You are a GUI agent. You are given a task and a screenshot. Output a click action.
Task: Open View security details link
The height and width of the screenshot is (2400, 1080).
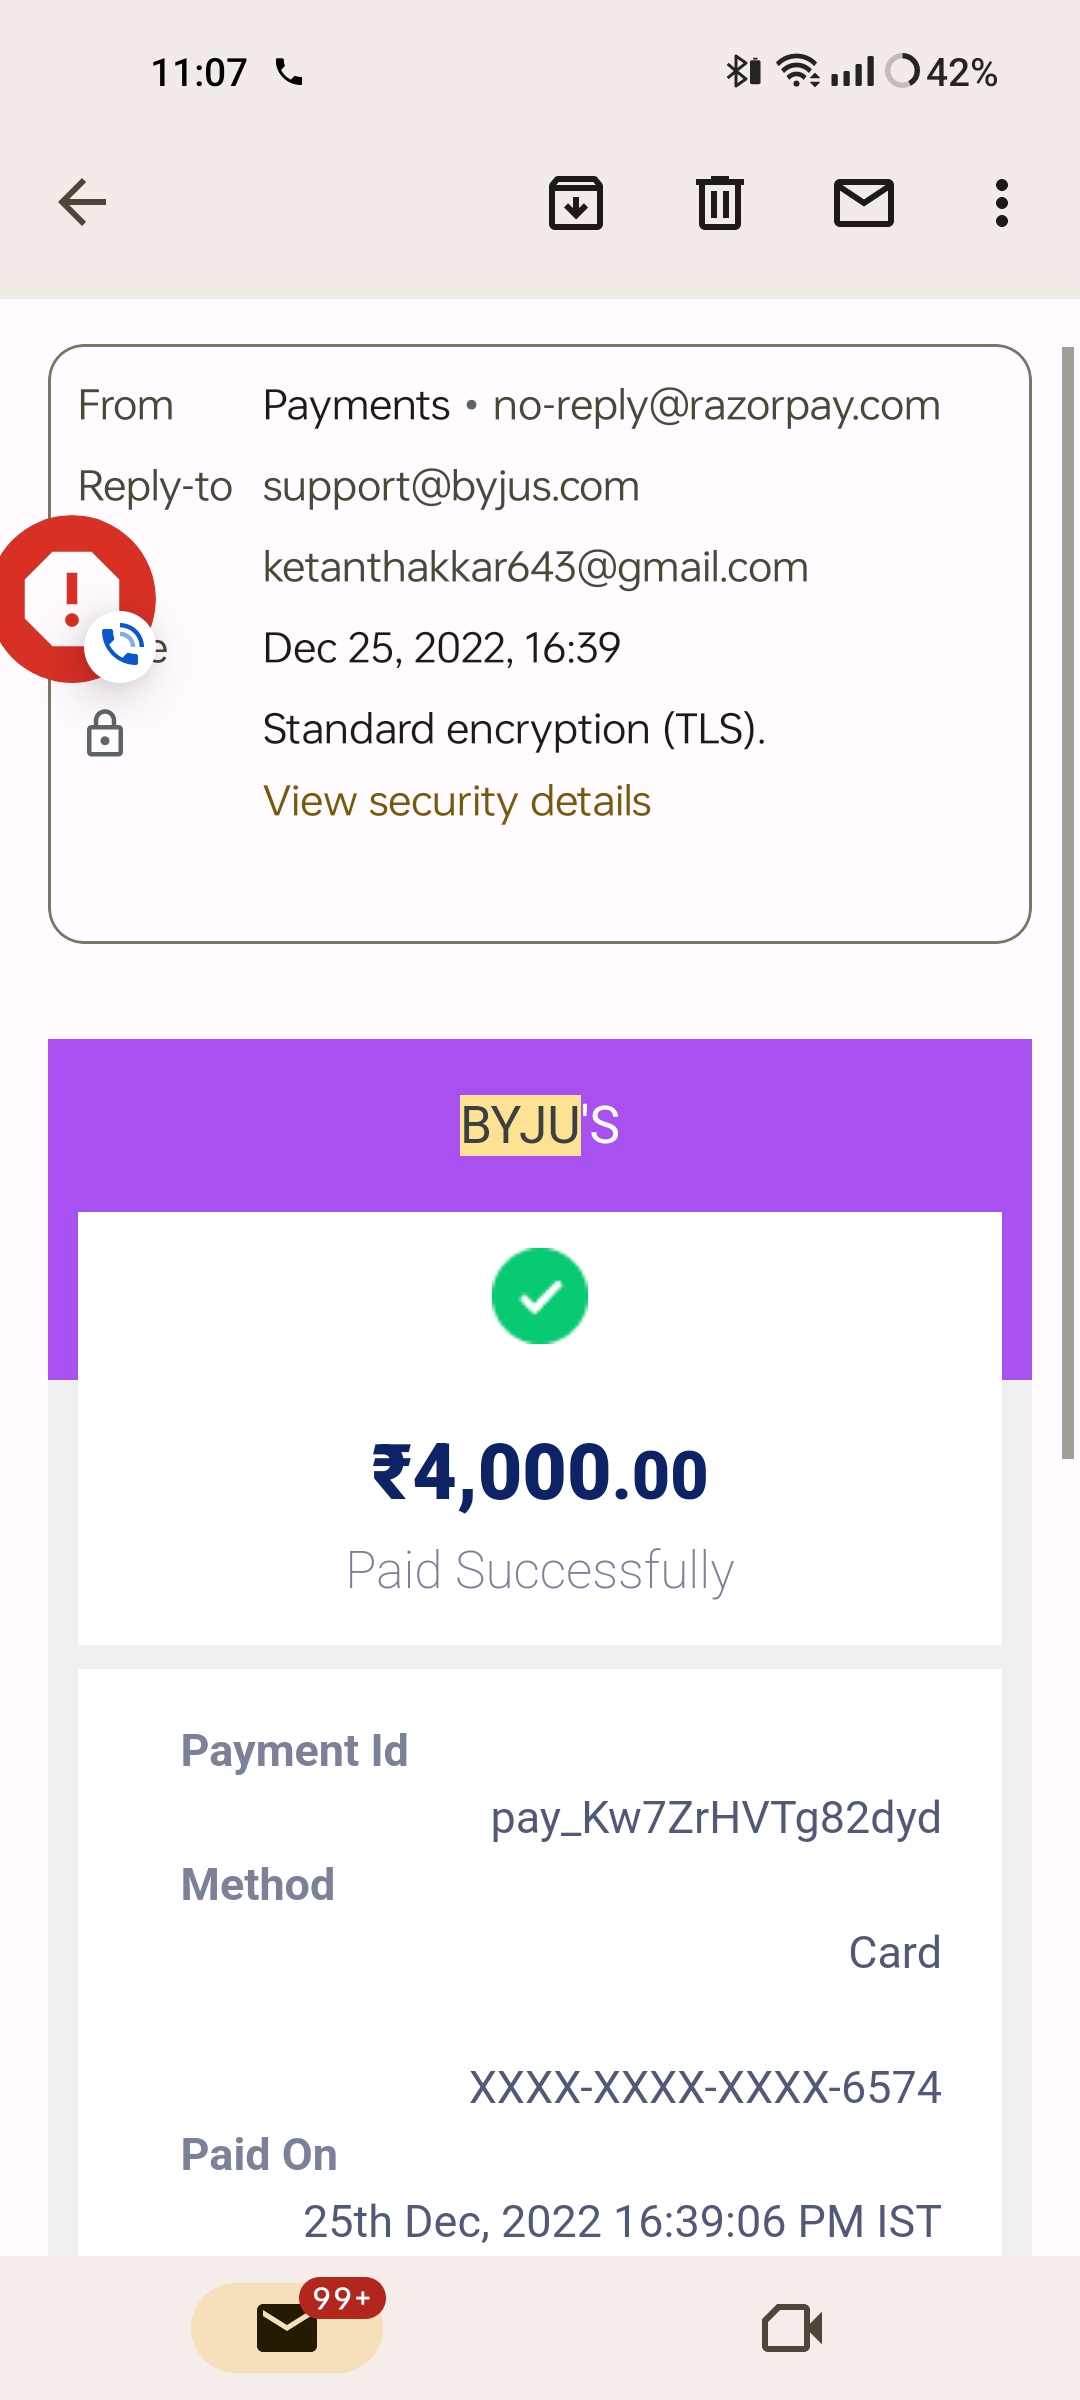pyautogui.click(x=457, y=801)
